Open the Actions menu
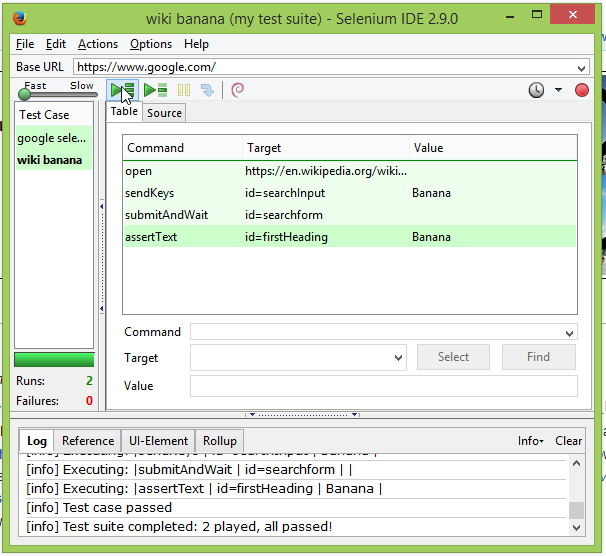Image resolution: width=606 pixels, height=556 pixels. [x=98, y=44]
